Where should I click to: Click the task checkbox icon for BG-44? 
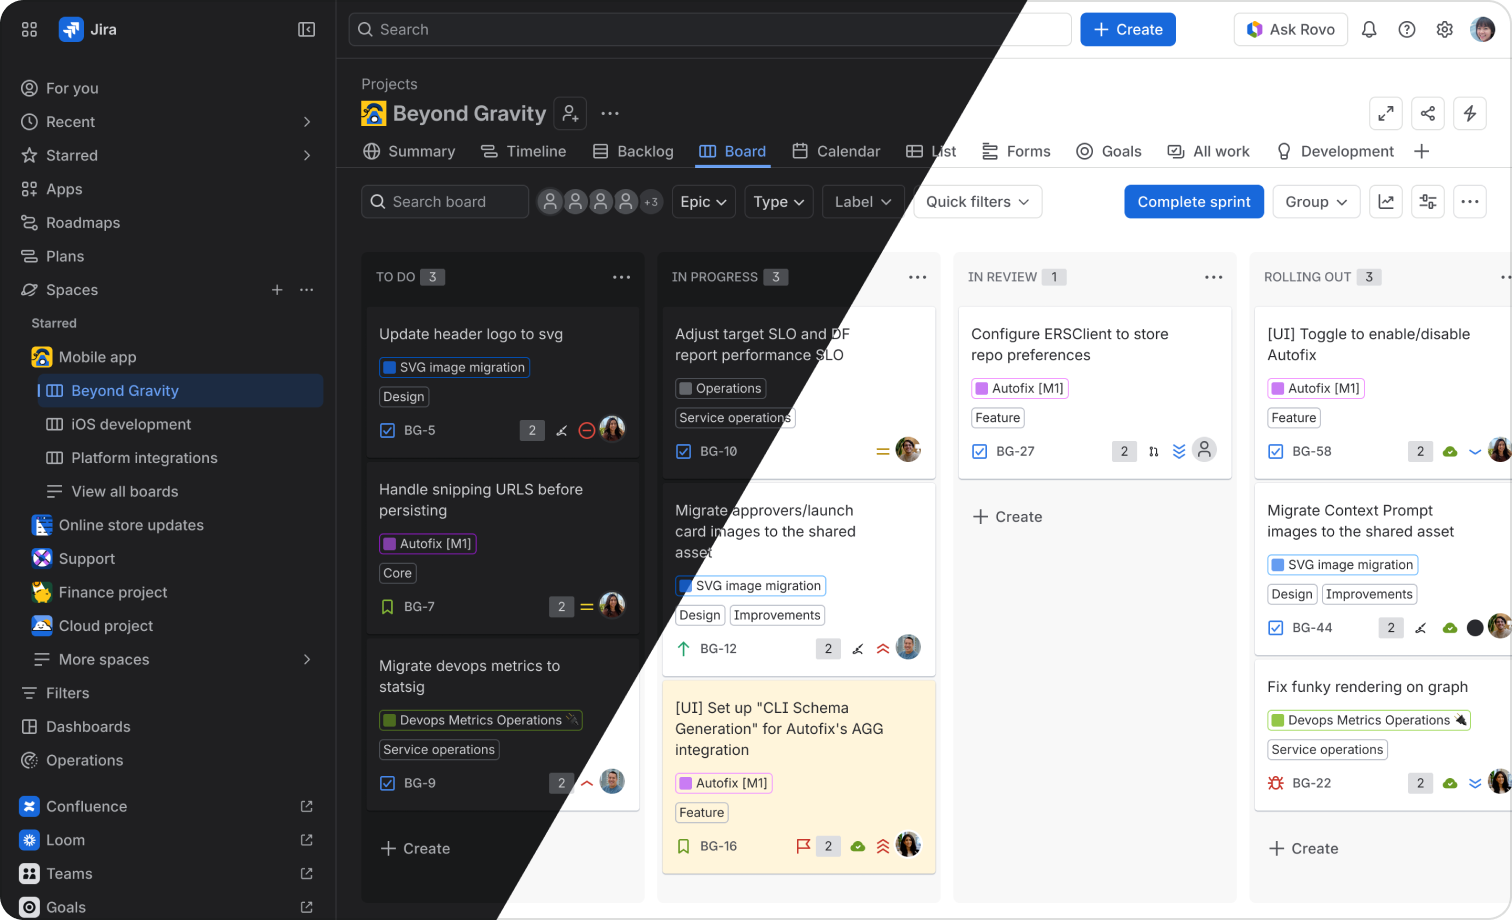coord(1276,628)
